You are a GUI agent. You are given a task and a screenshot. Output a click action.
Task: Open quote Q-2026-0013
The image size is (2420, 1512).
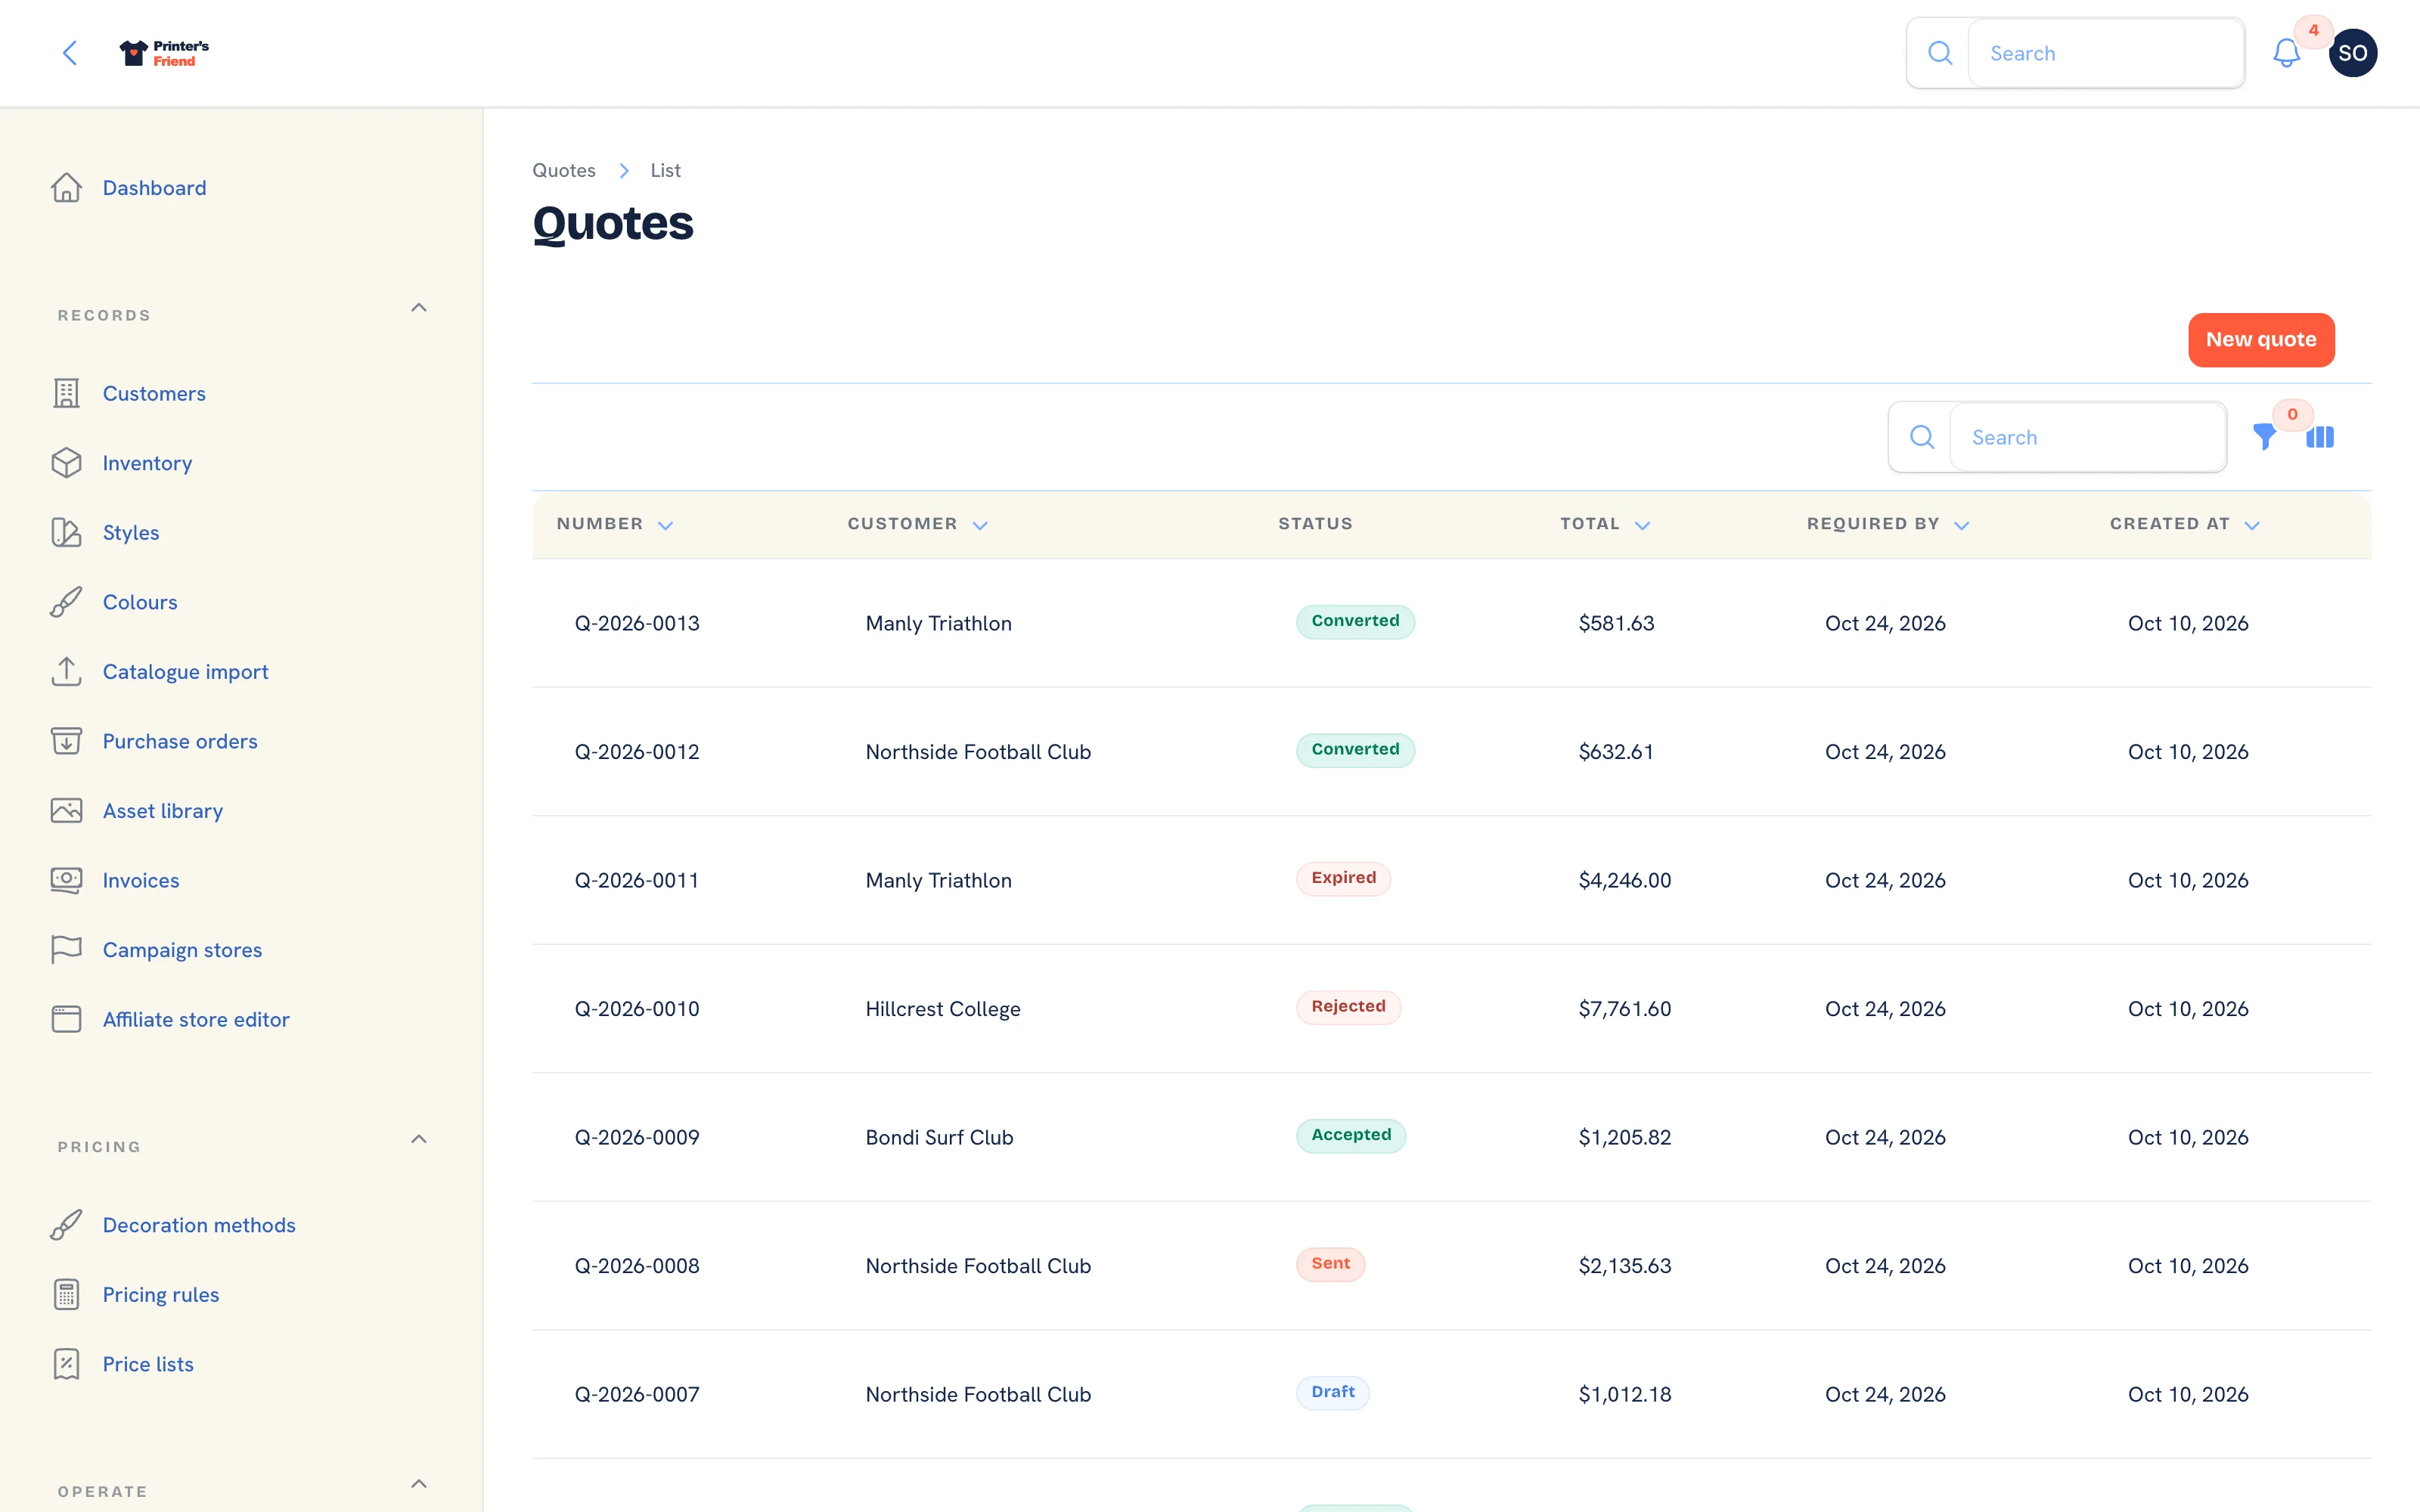click(x=637, y=623)
